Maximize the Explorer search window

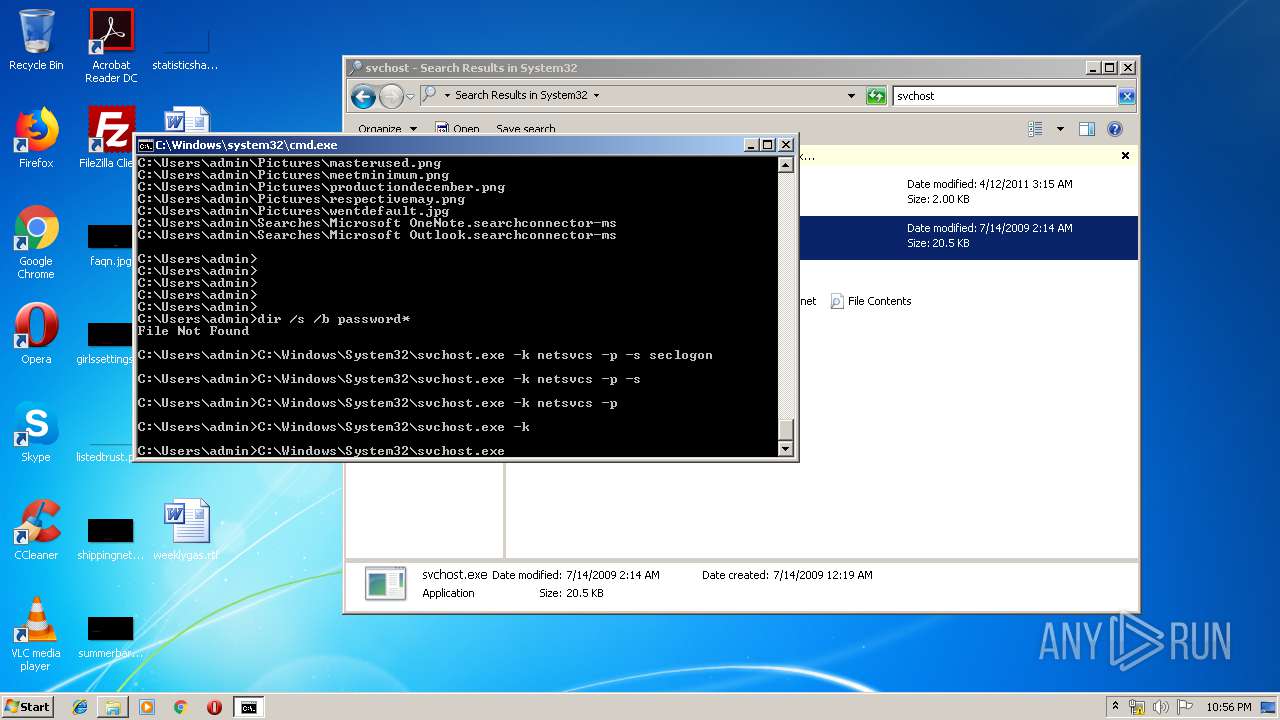coord(1109,68)
